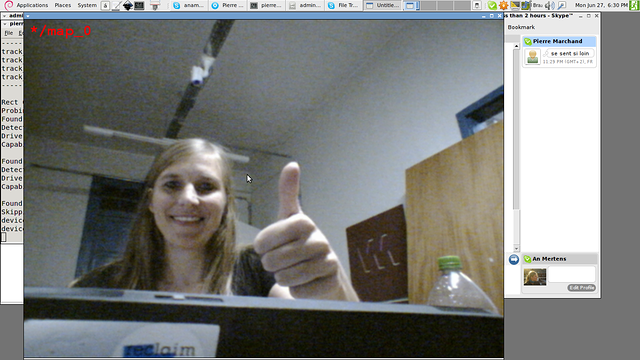Open the Places menu
Viewport: 640px width, 360px height.
[x=63, y=5]
